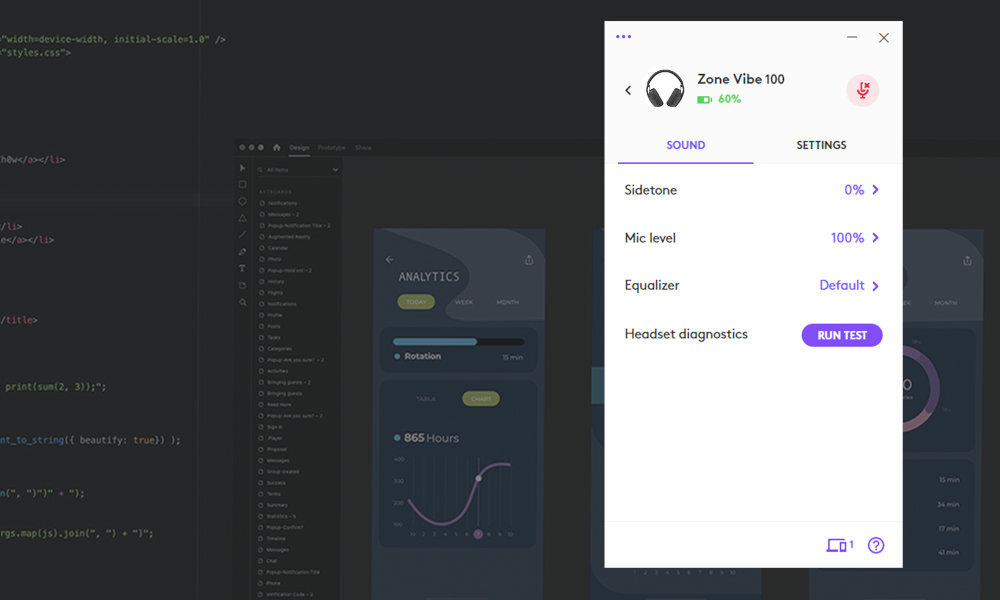Screen dimensions: 1000x600
Task: Click highlighted day 7 on chart axis
Action: click(x=478, y=534)
